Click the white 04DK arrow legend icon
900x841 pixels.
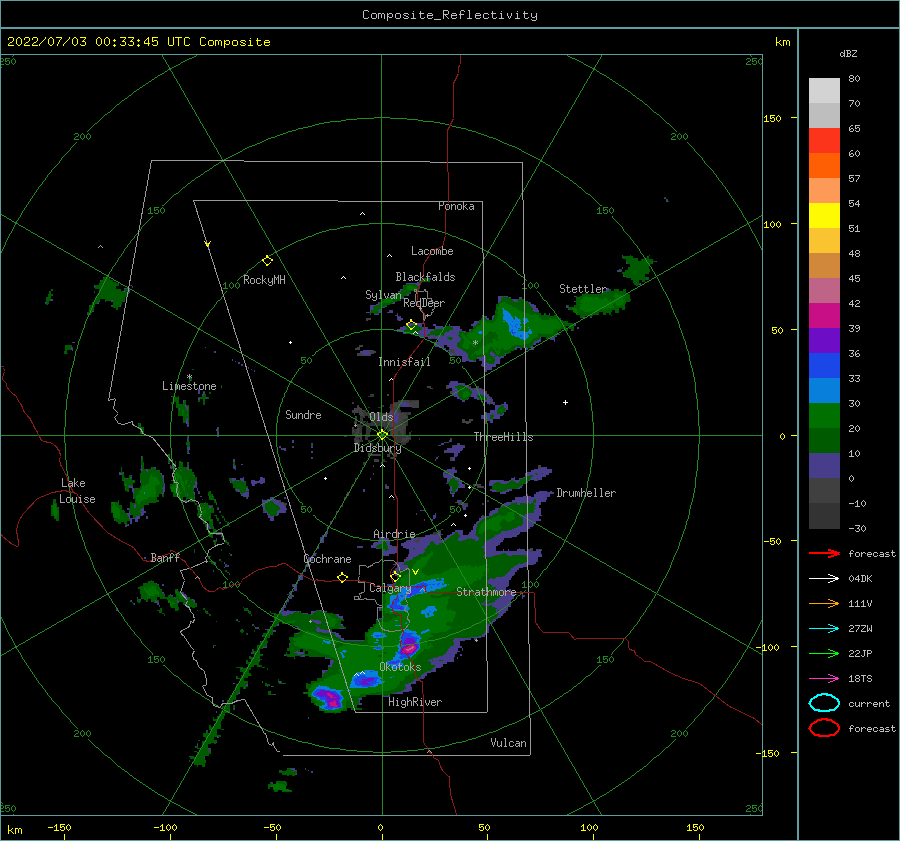tap(824, 579)
